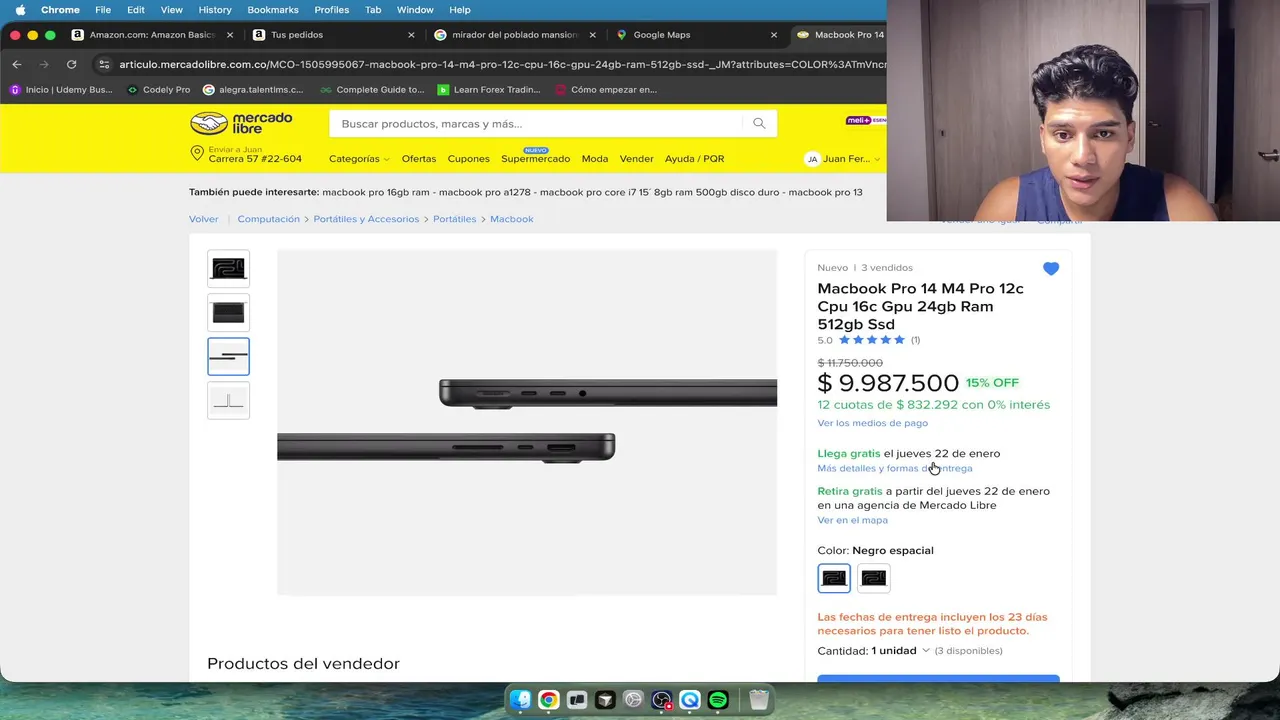The height and width of the screenshot is (720, 1280).
Task: Open the Apple menu
Action: coord(20,10)
